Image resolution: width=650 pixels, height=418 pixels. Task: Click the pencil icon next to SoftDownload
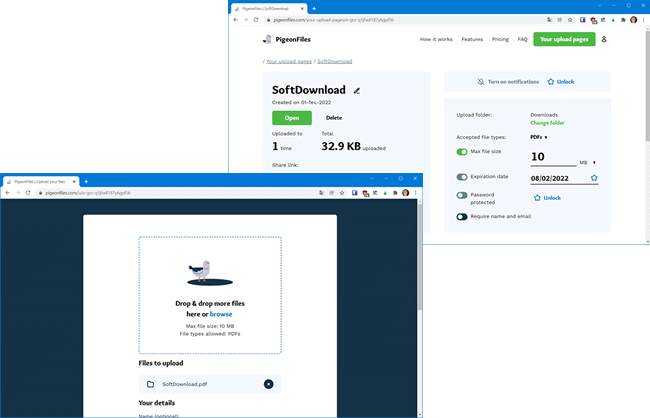click(356, 90)
